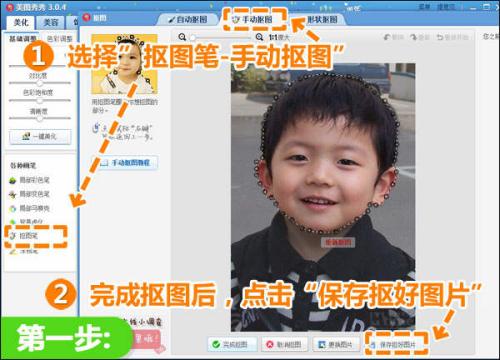500x360 pixels.
Task: Click the 保存抠好图片 button
Action: 396,344
